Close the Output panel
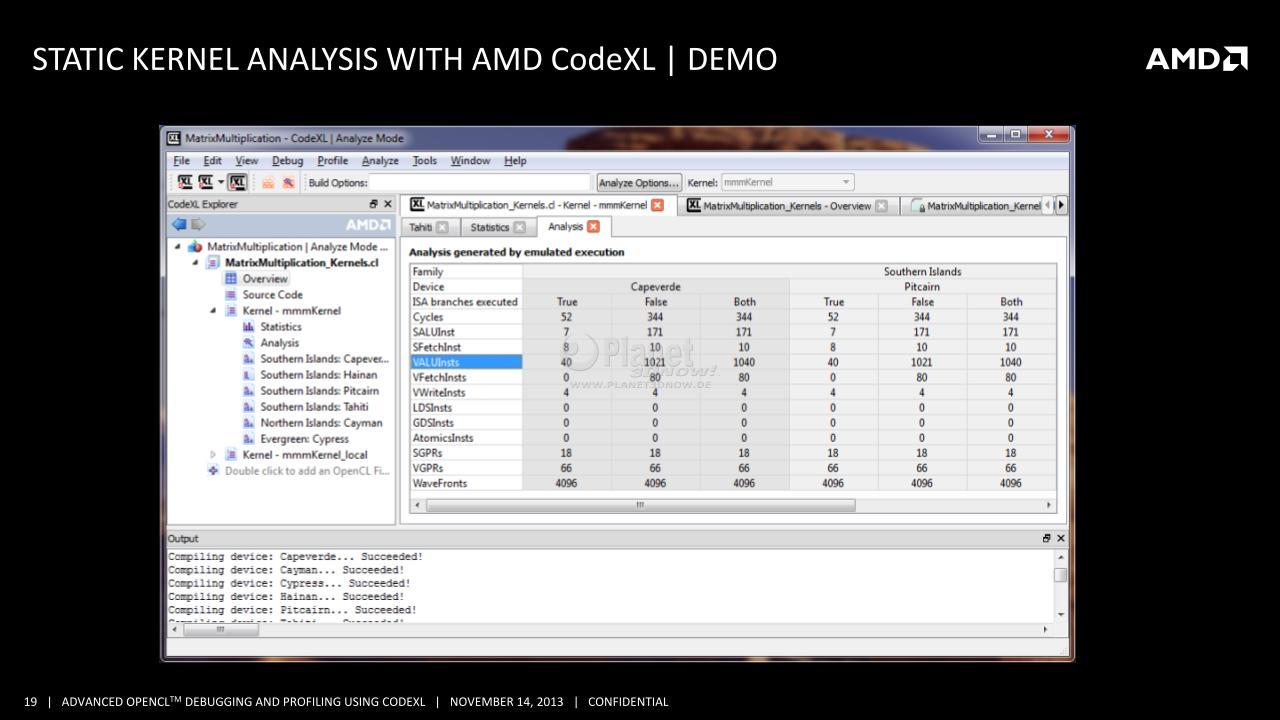This screenshot has height=720, width=1280. (x=1061, y=538)
